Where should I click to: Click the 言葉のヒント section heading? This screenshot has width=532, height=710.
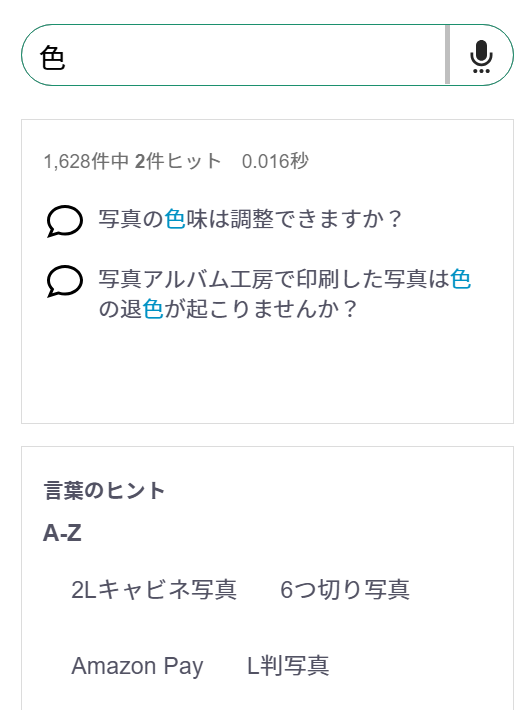(x=104, y=491)
